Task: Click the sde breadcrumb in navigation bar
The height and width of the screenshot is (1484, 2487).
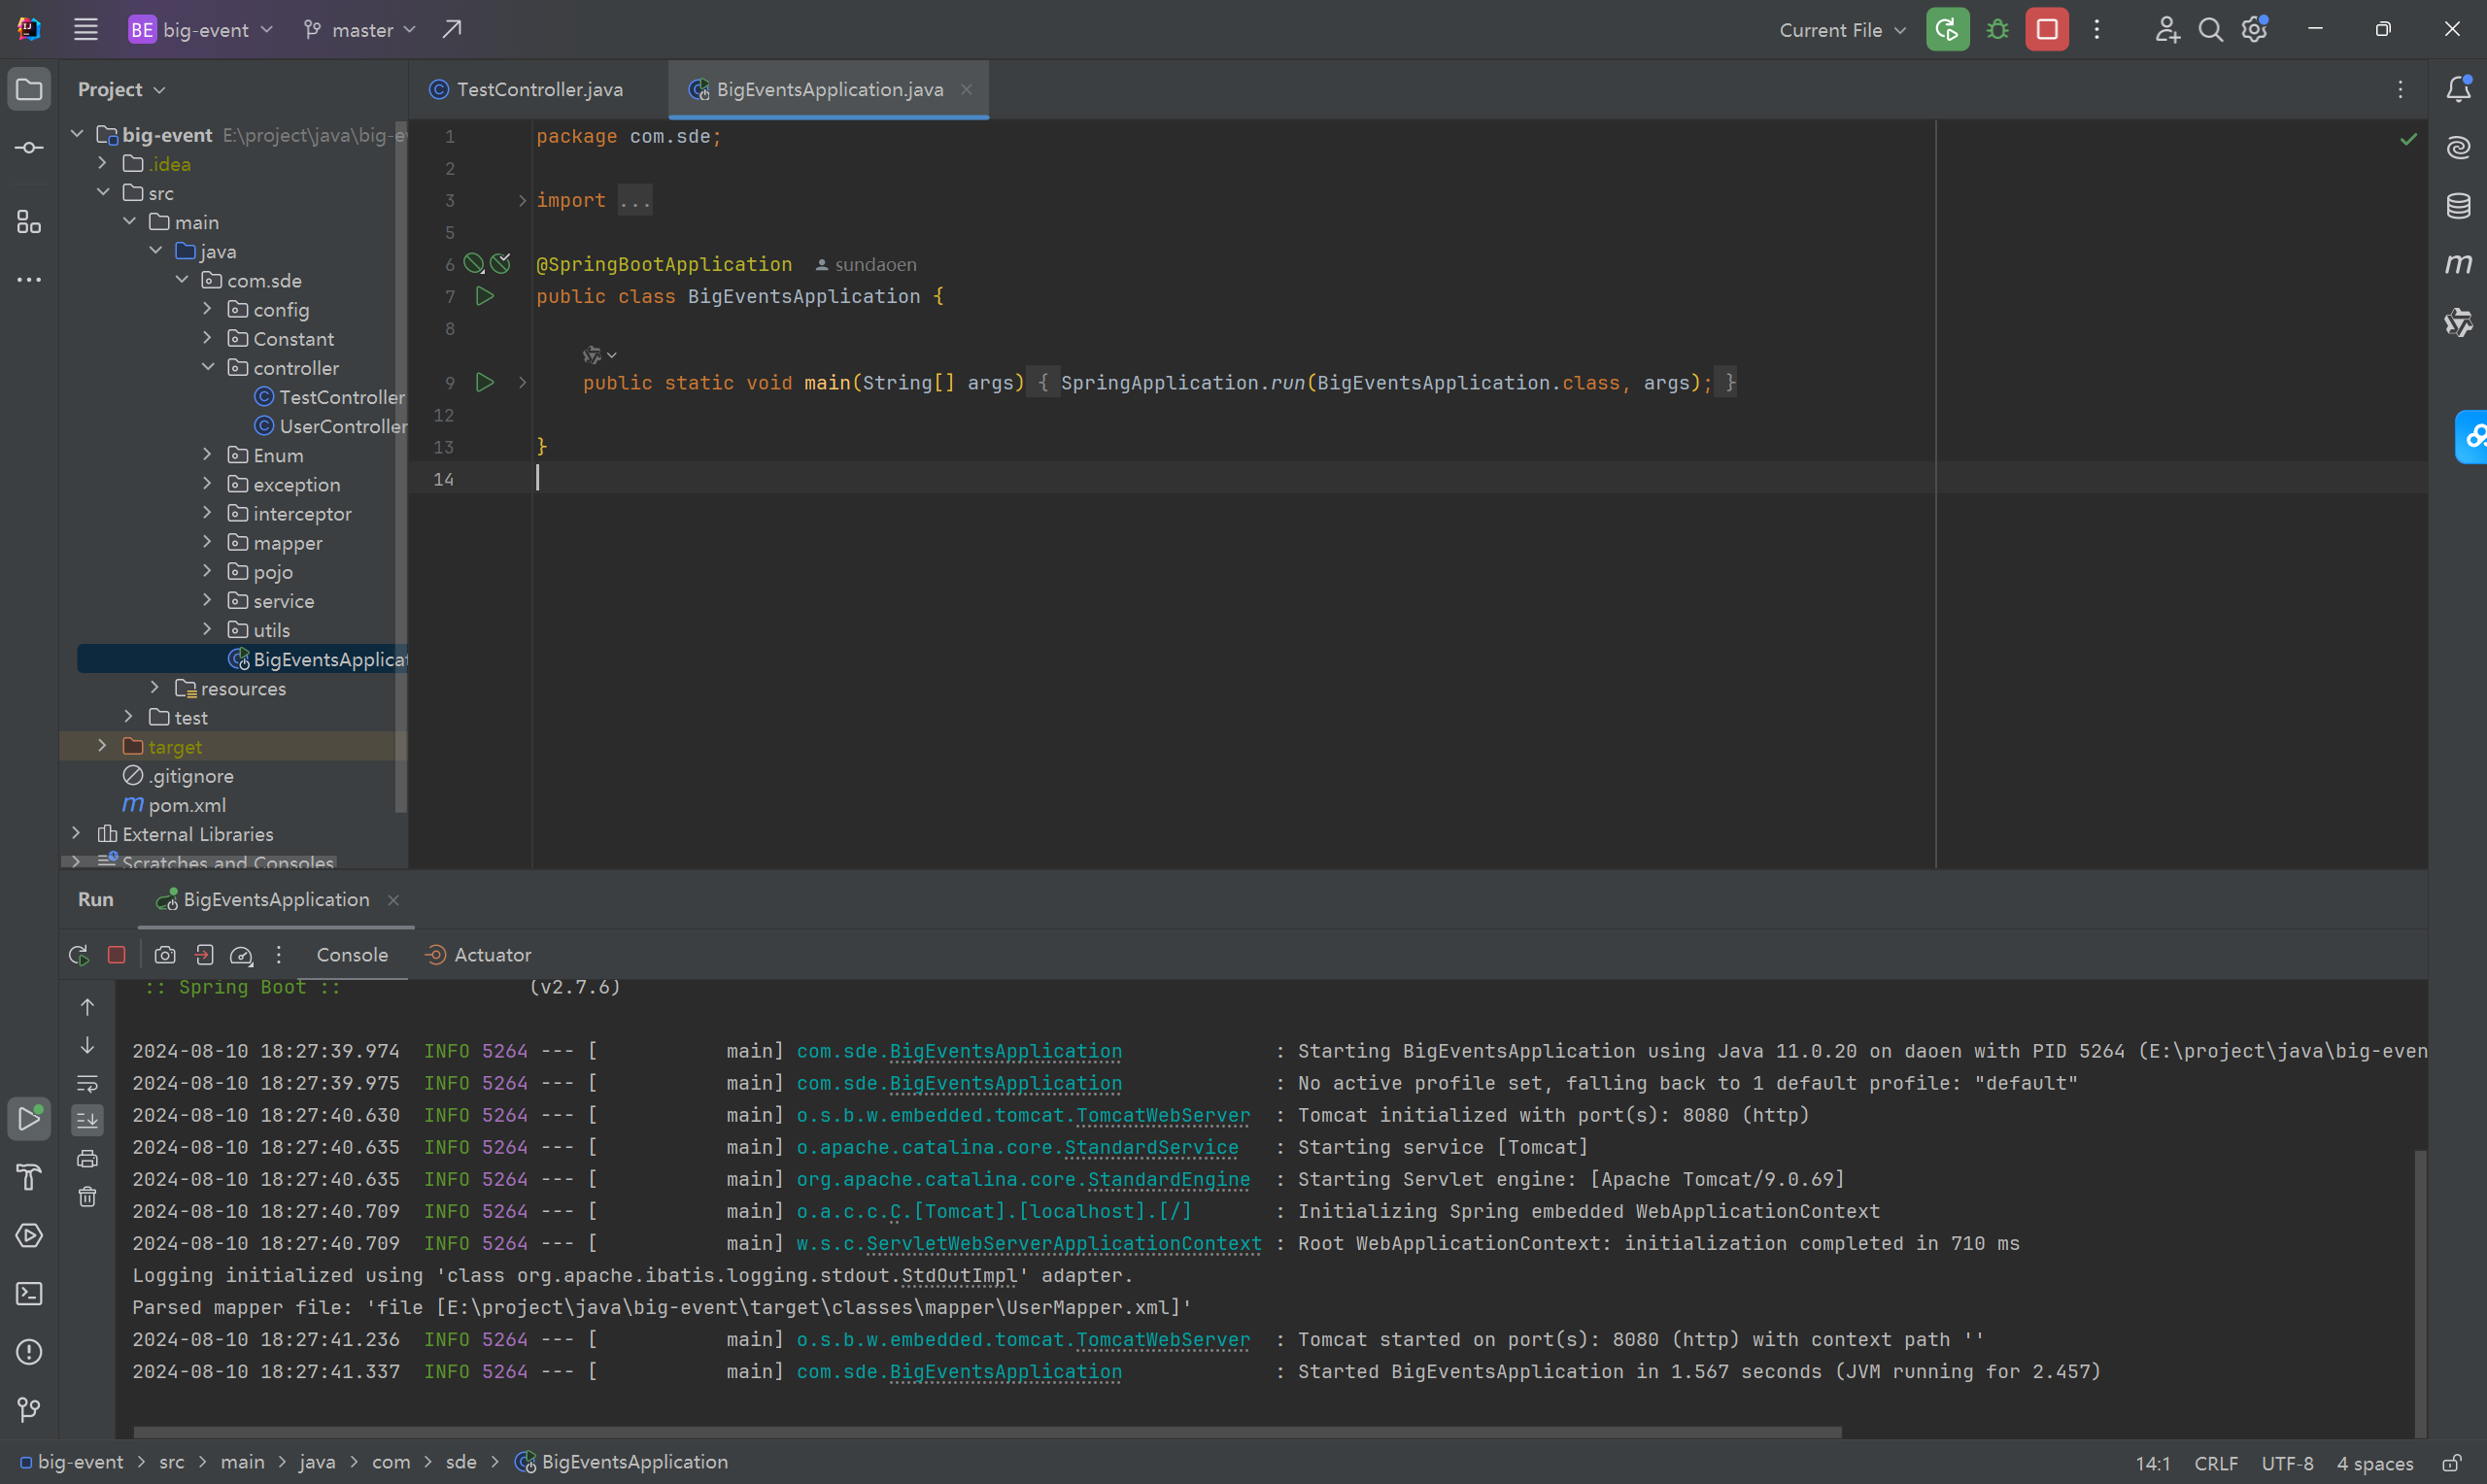Action: 461,1462
